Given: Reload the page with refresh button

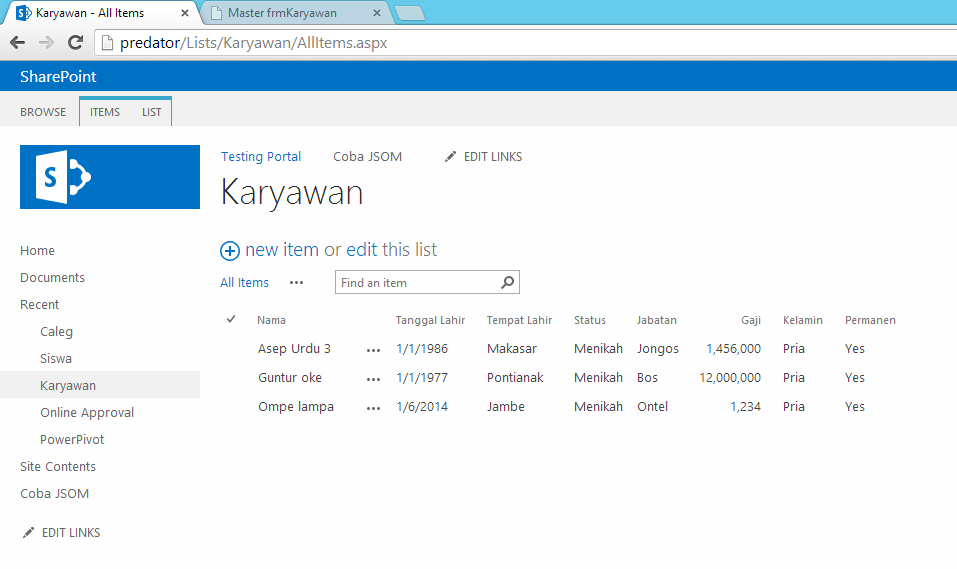Looking at the screenshot, I should (75, 43).
